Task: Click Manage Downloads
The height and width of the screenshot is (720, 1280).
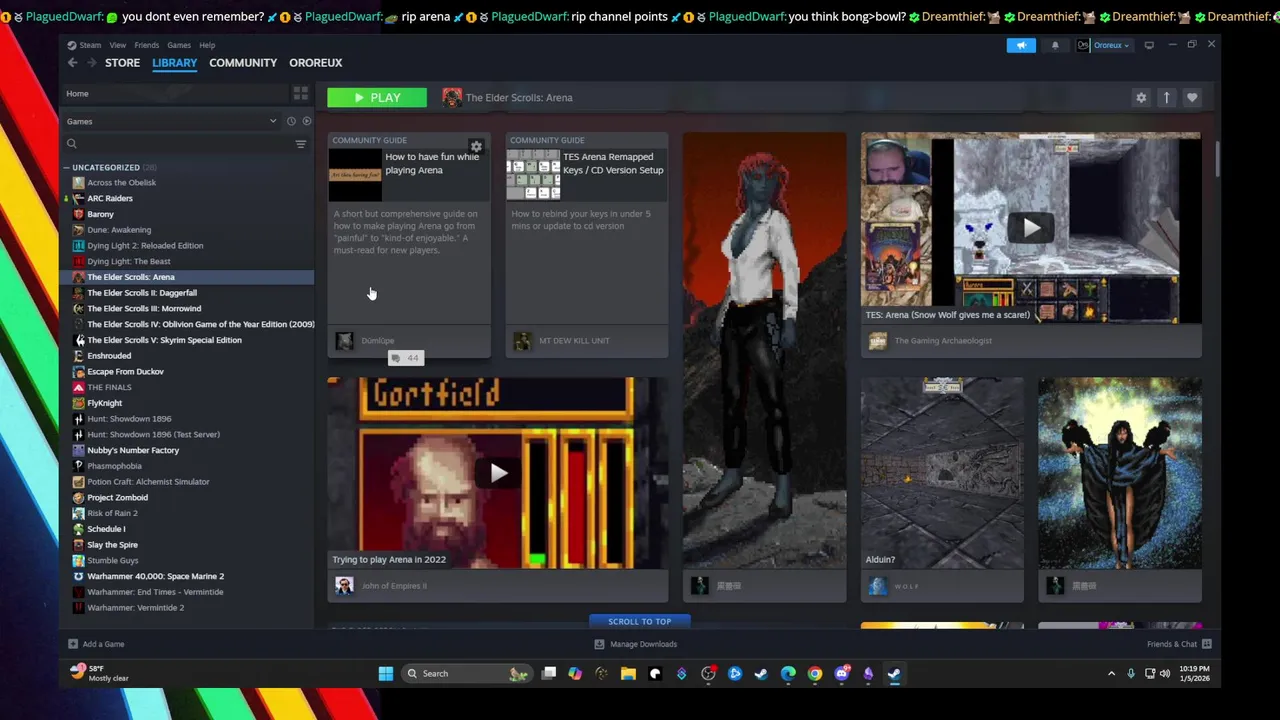Action: (x=635, y=644)
